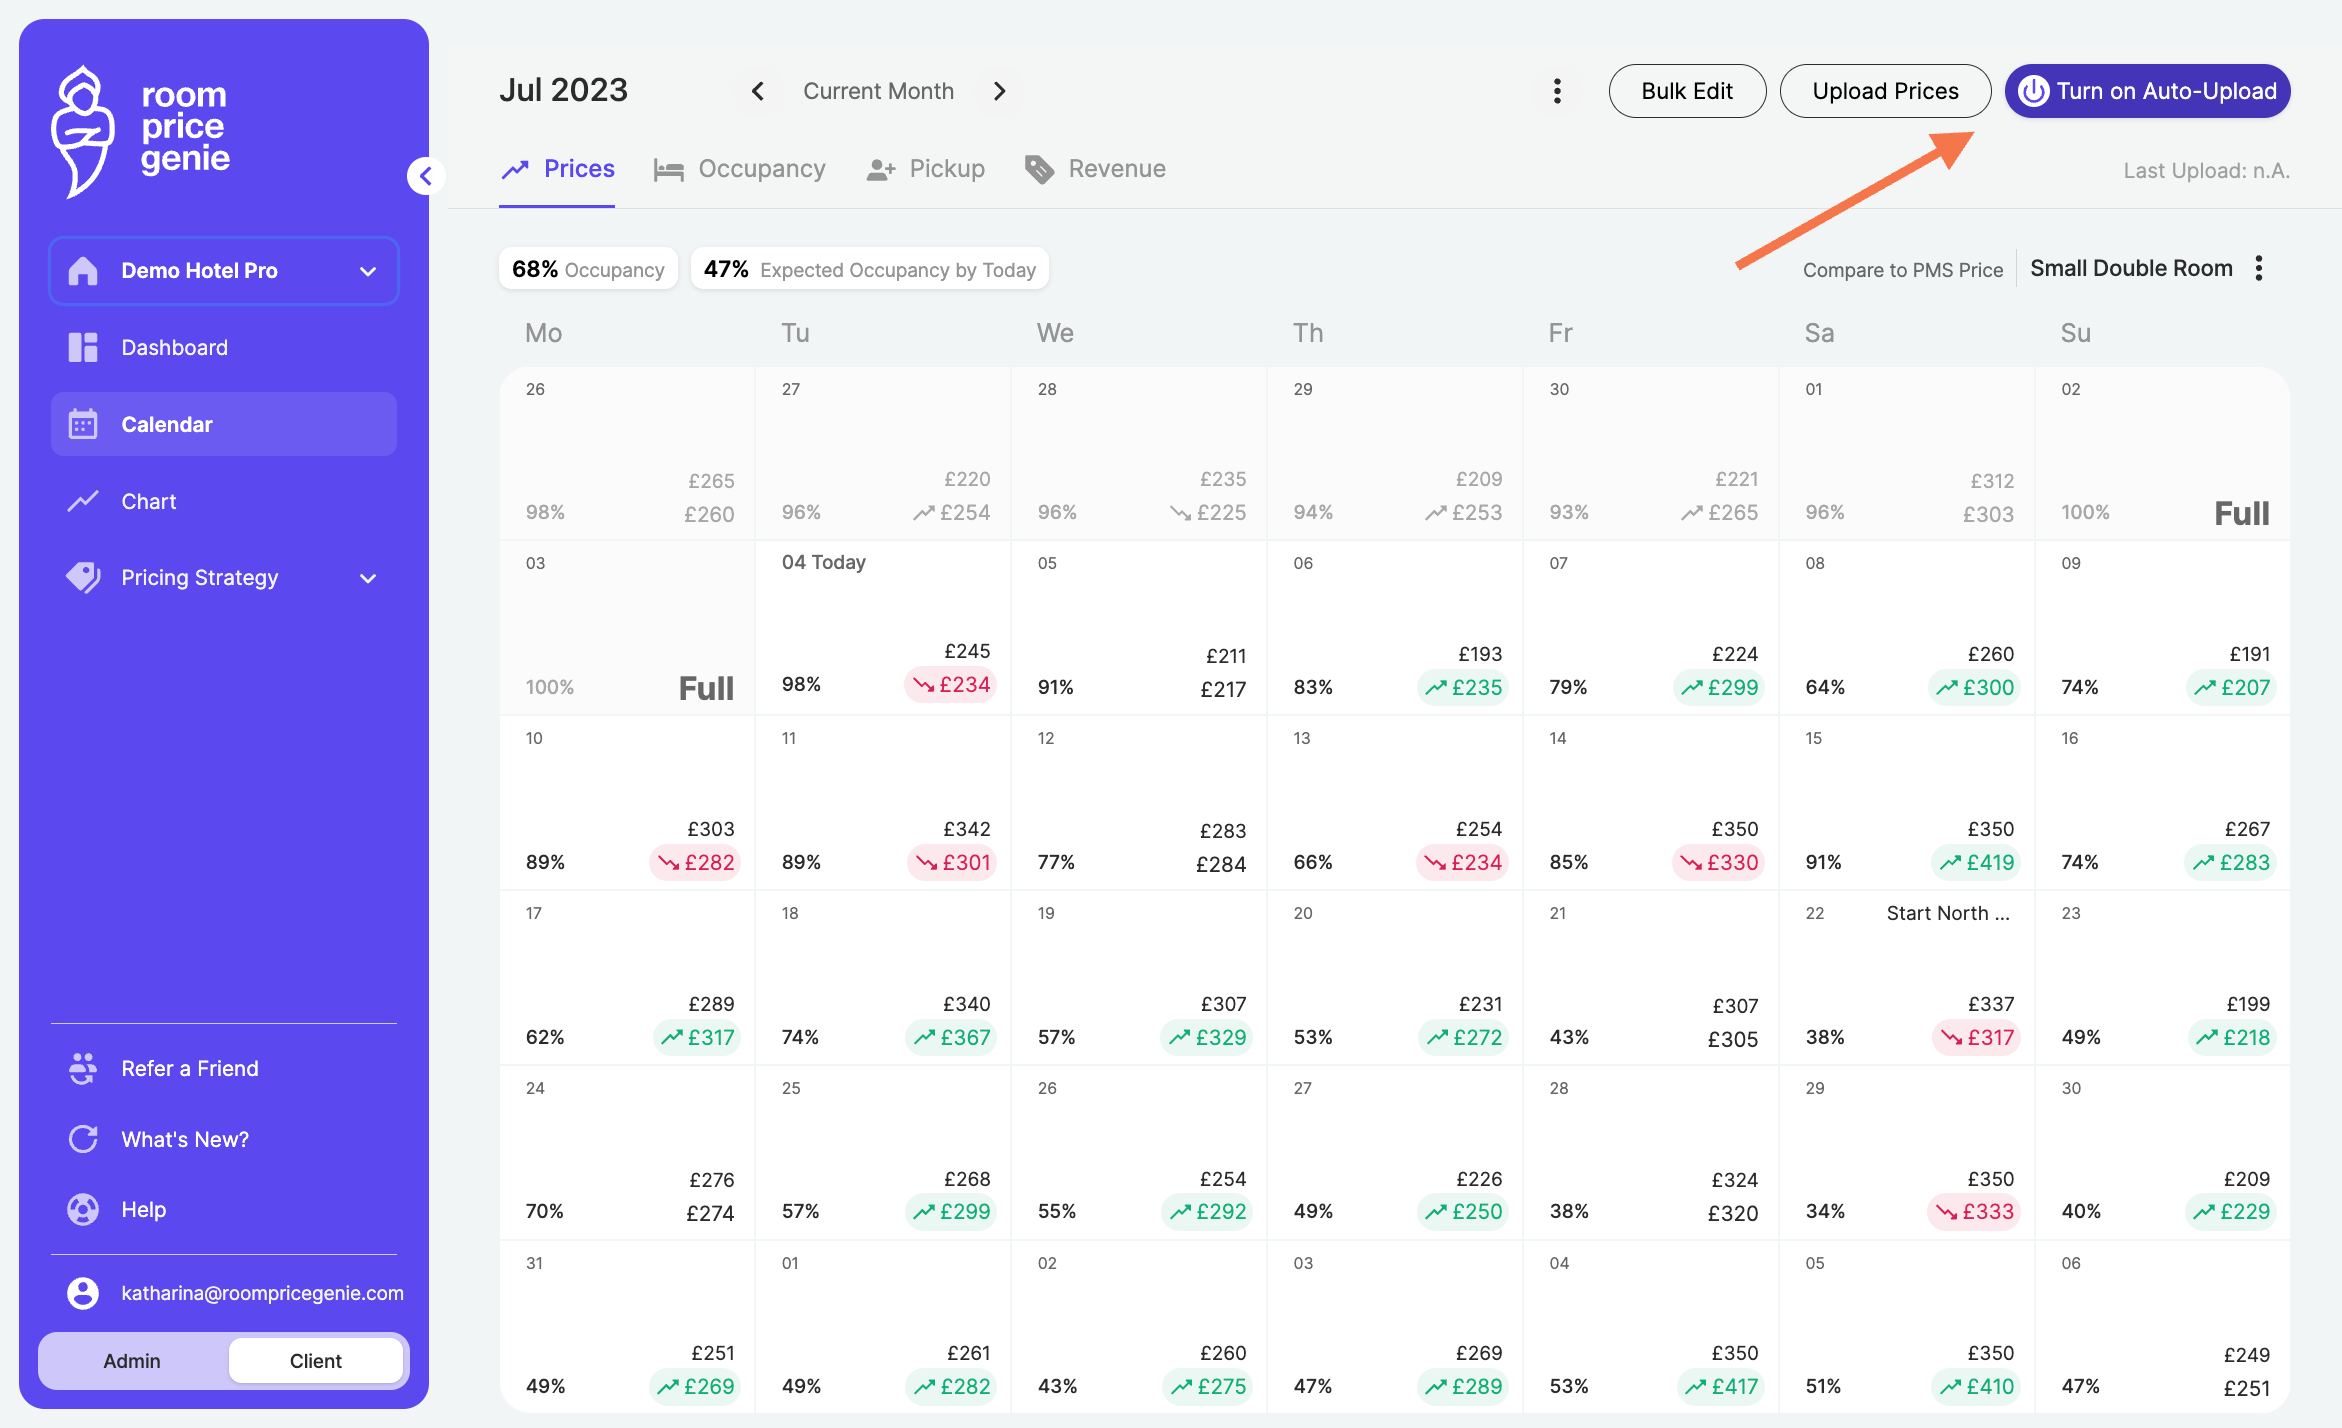Open the Demo Hotel Pro dropdown

[223, 271]
